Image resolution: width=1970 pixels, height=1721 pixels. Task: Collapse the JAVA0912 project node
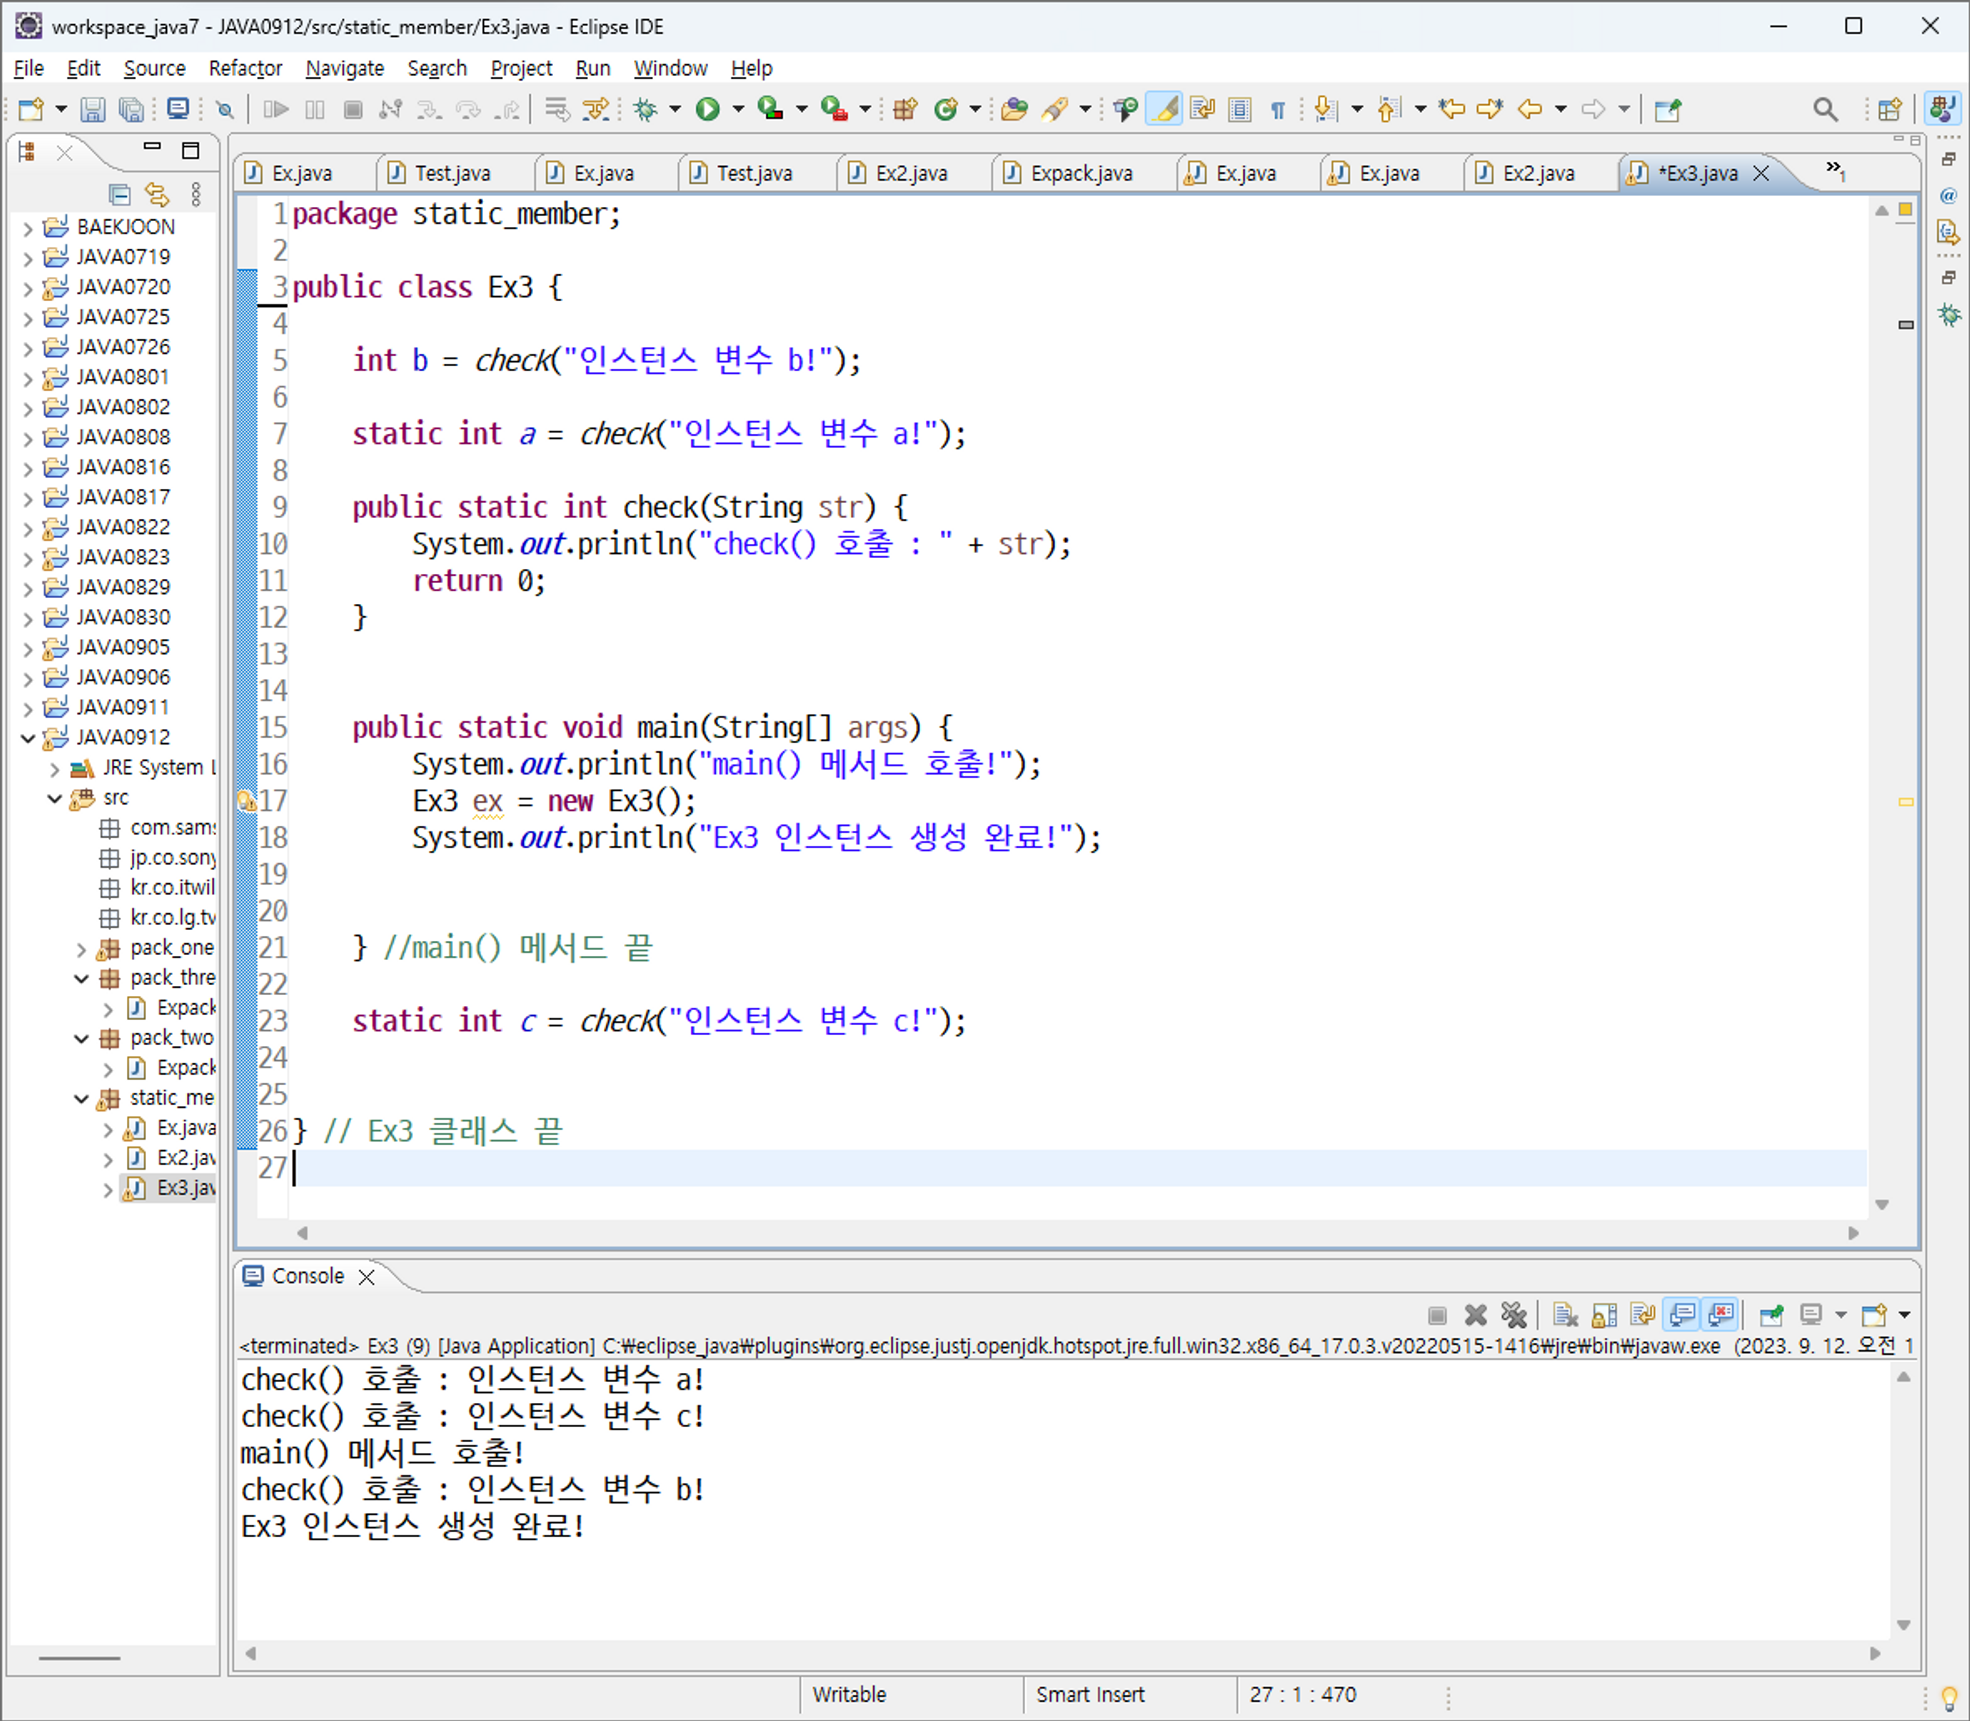(28, 738)
